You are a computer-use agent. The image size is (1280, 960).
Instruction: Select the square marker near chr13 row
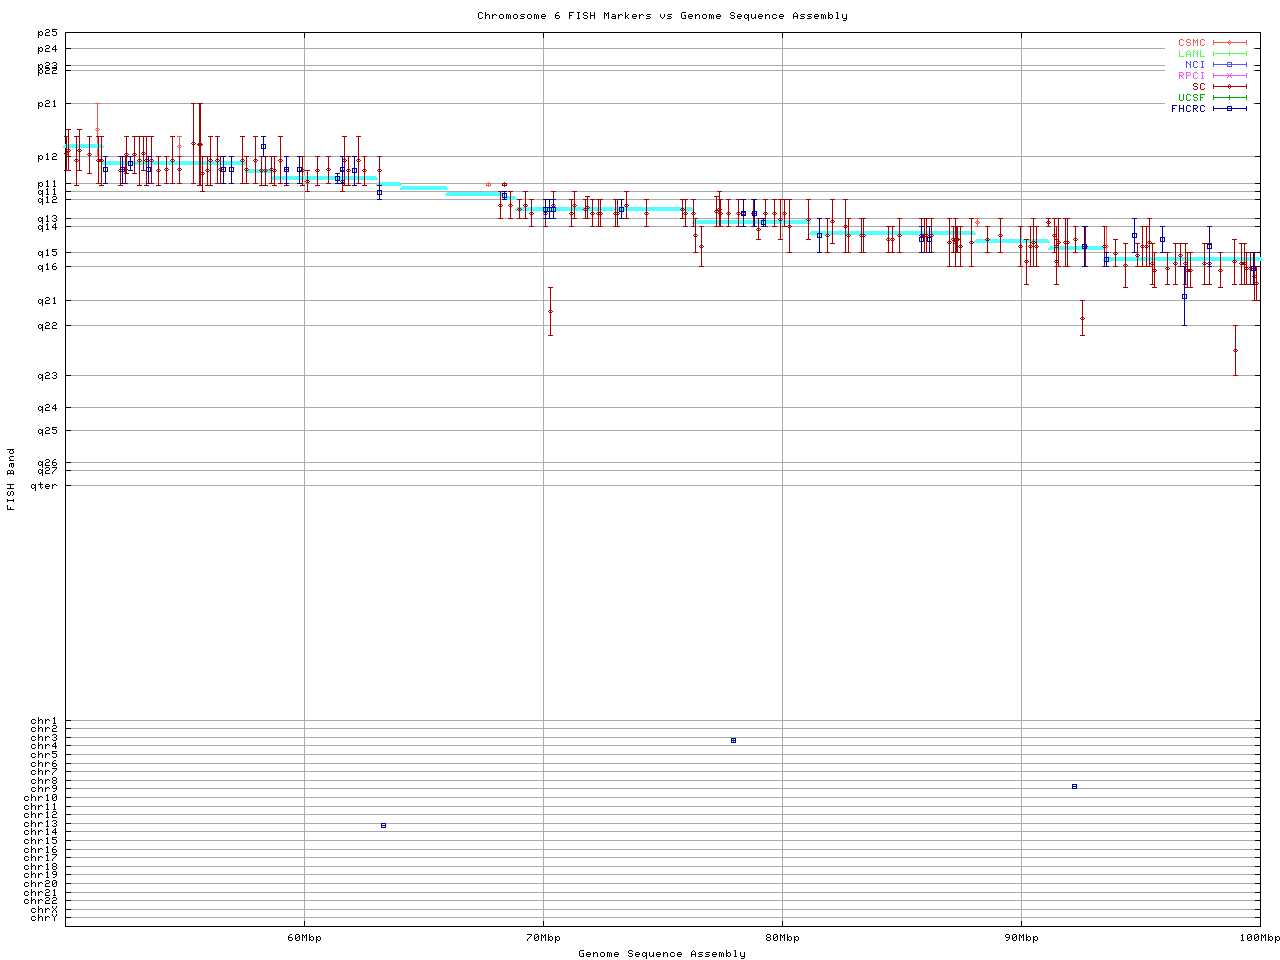point(383,825)
